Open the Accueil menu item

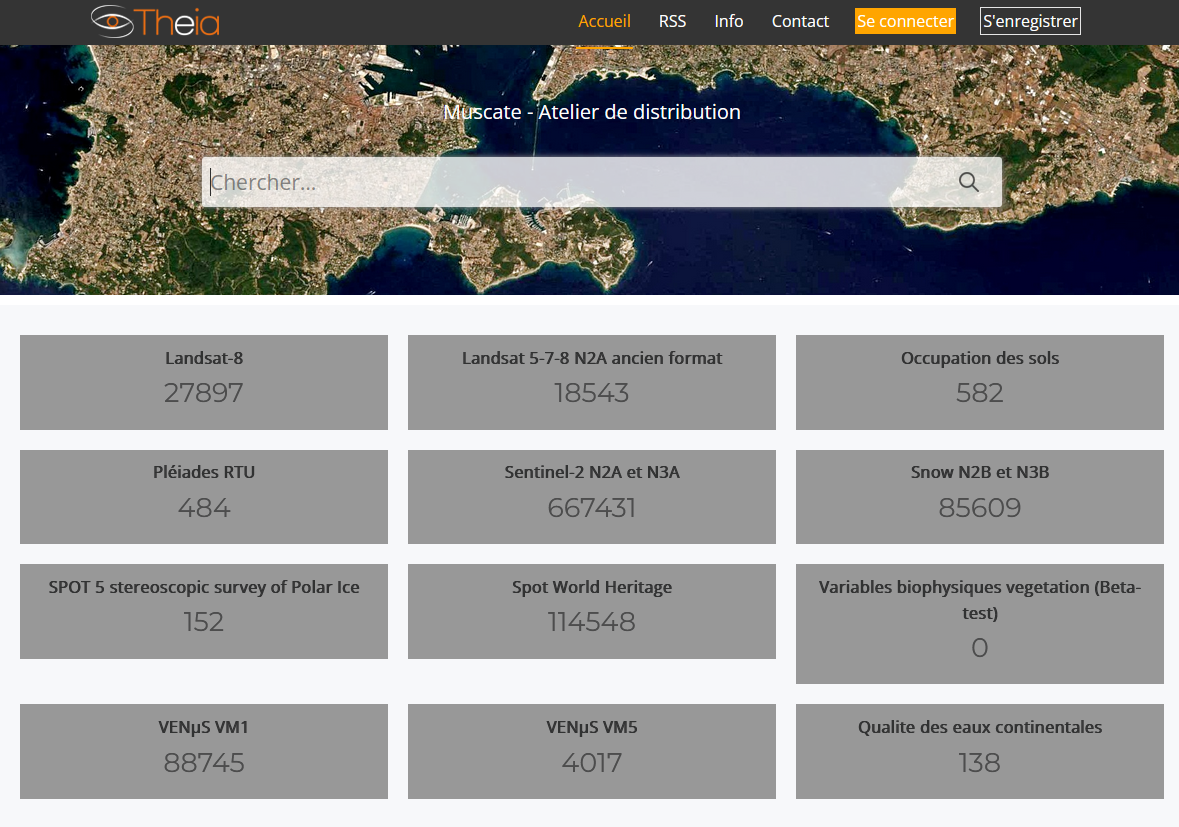click(604, 21)
